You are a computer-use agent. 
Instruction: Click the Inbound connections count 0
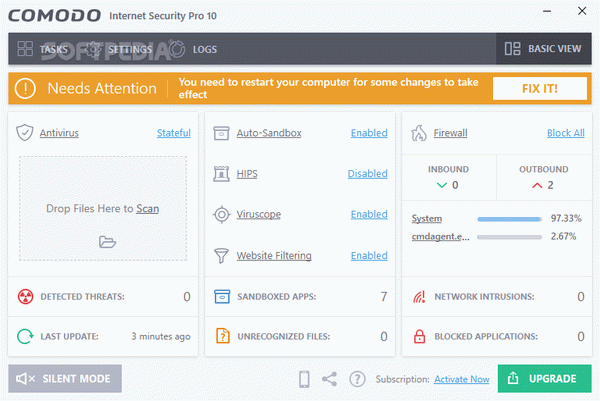tap(455, 185)
